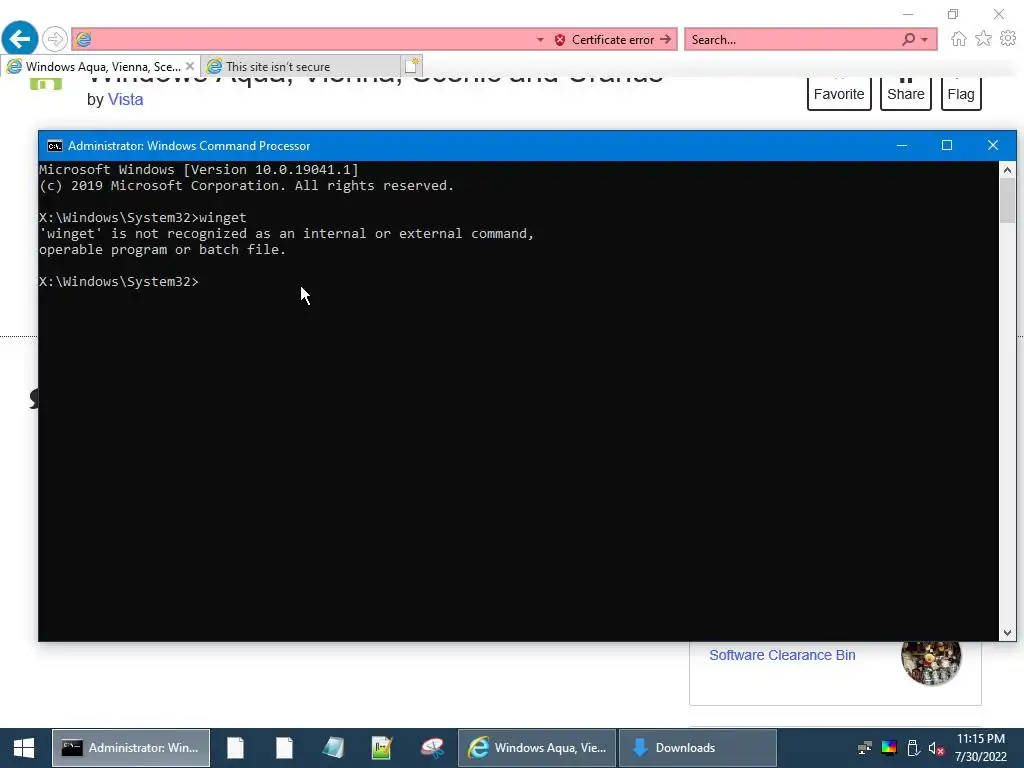Open the green notepad-with-pencil taskbar icon

[381, 748]
